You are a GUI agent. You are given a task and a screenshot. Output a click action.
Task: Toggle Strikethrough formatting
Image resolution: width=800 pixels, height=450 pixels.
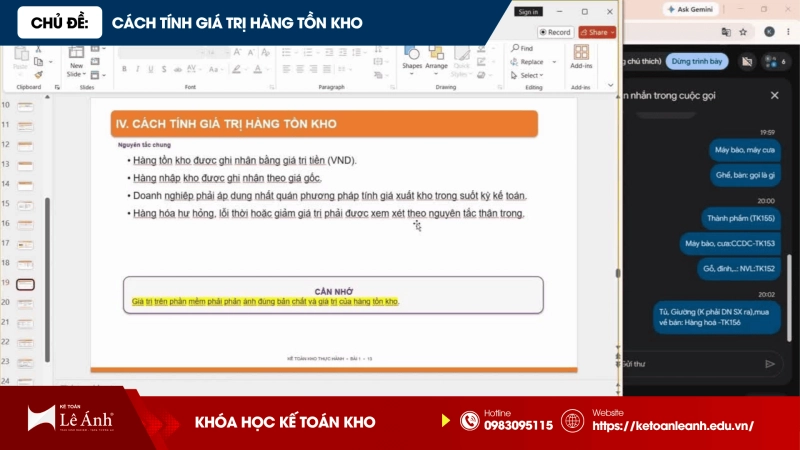[178, 69]
